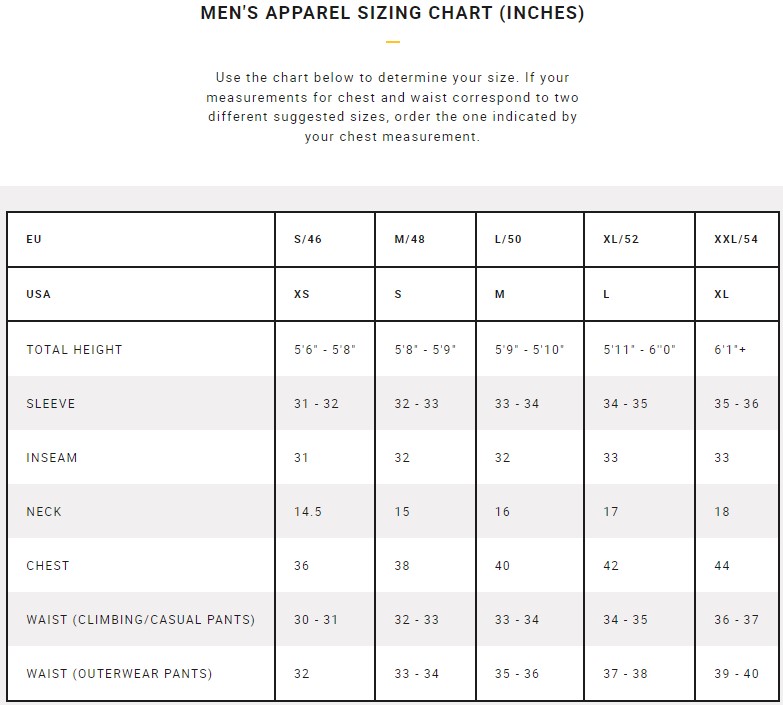Image resolution: width=783 pixels, height=705 pixels.
Task: Select height cell 5'9" - 5'10"
Action: click(x=529, y=350)
